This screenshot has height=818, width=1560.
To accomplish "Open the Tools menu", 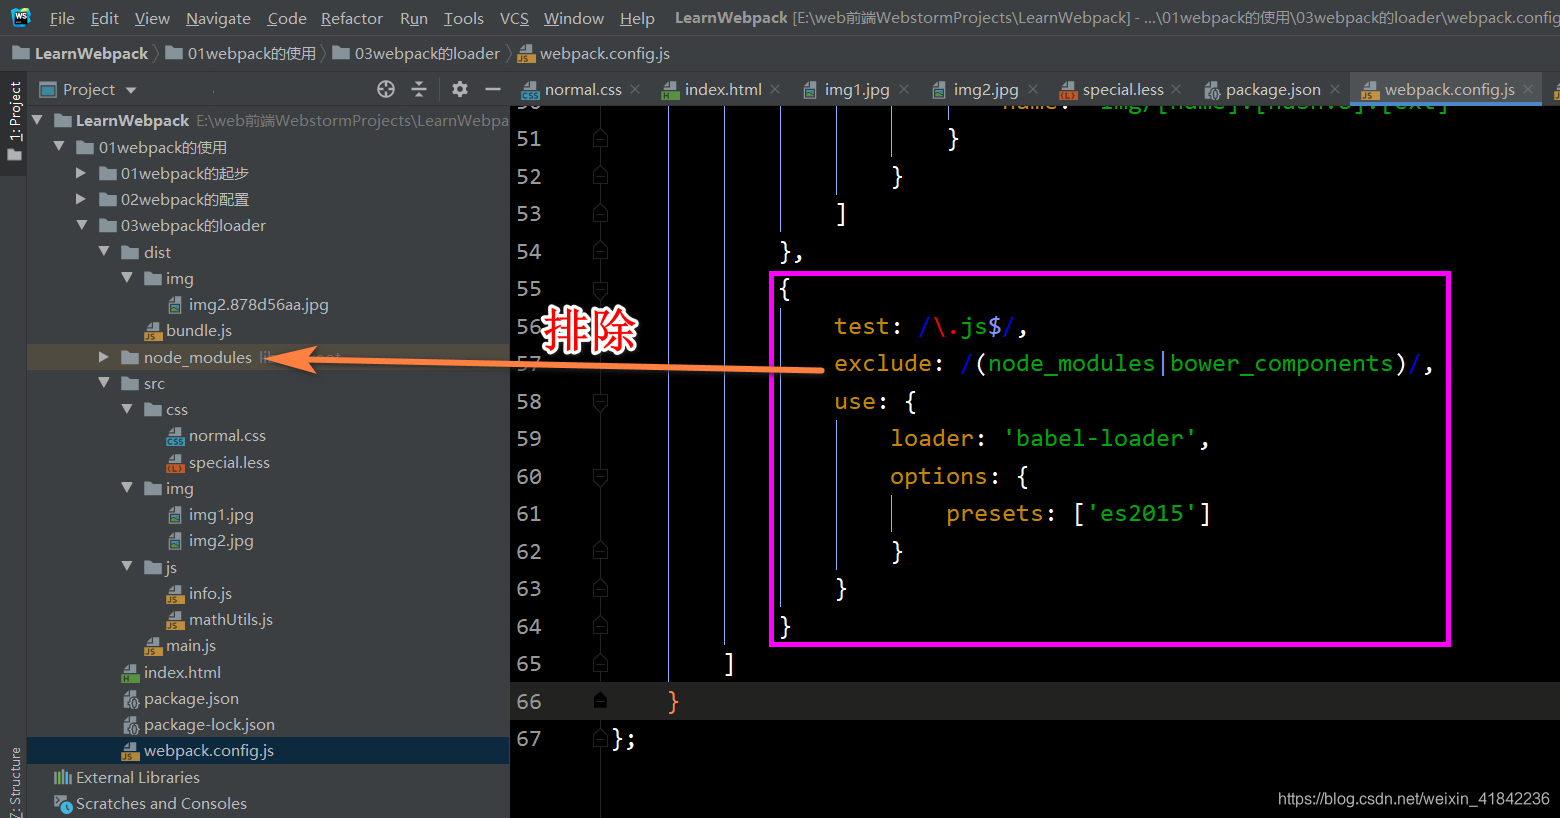I will [463, 18].
